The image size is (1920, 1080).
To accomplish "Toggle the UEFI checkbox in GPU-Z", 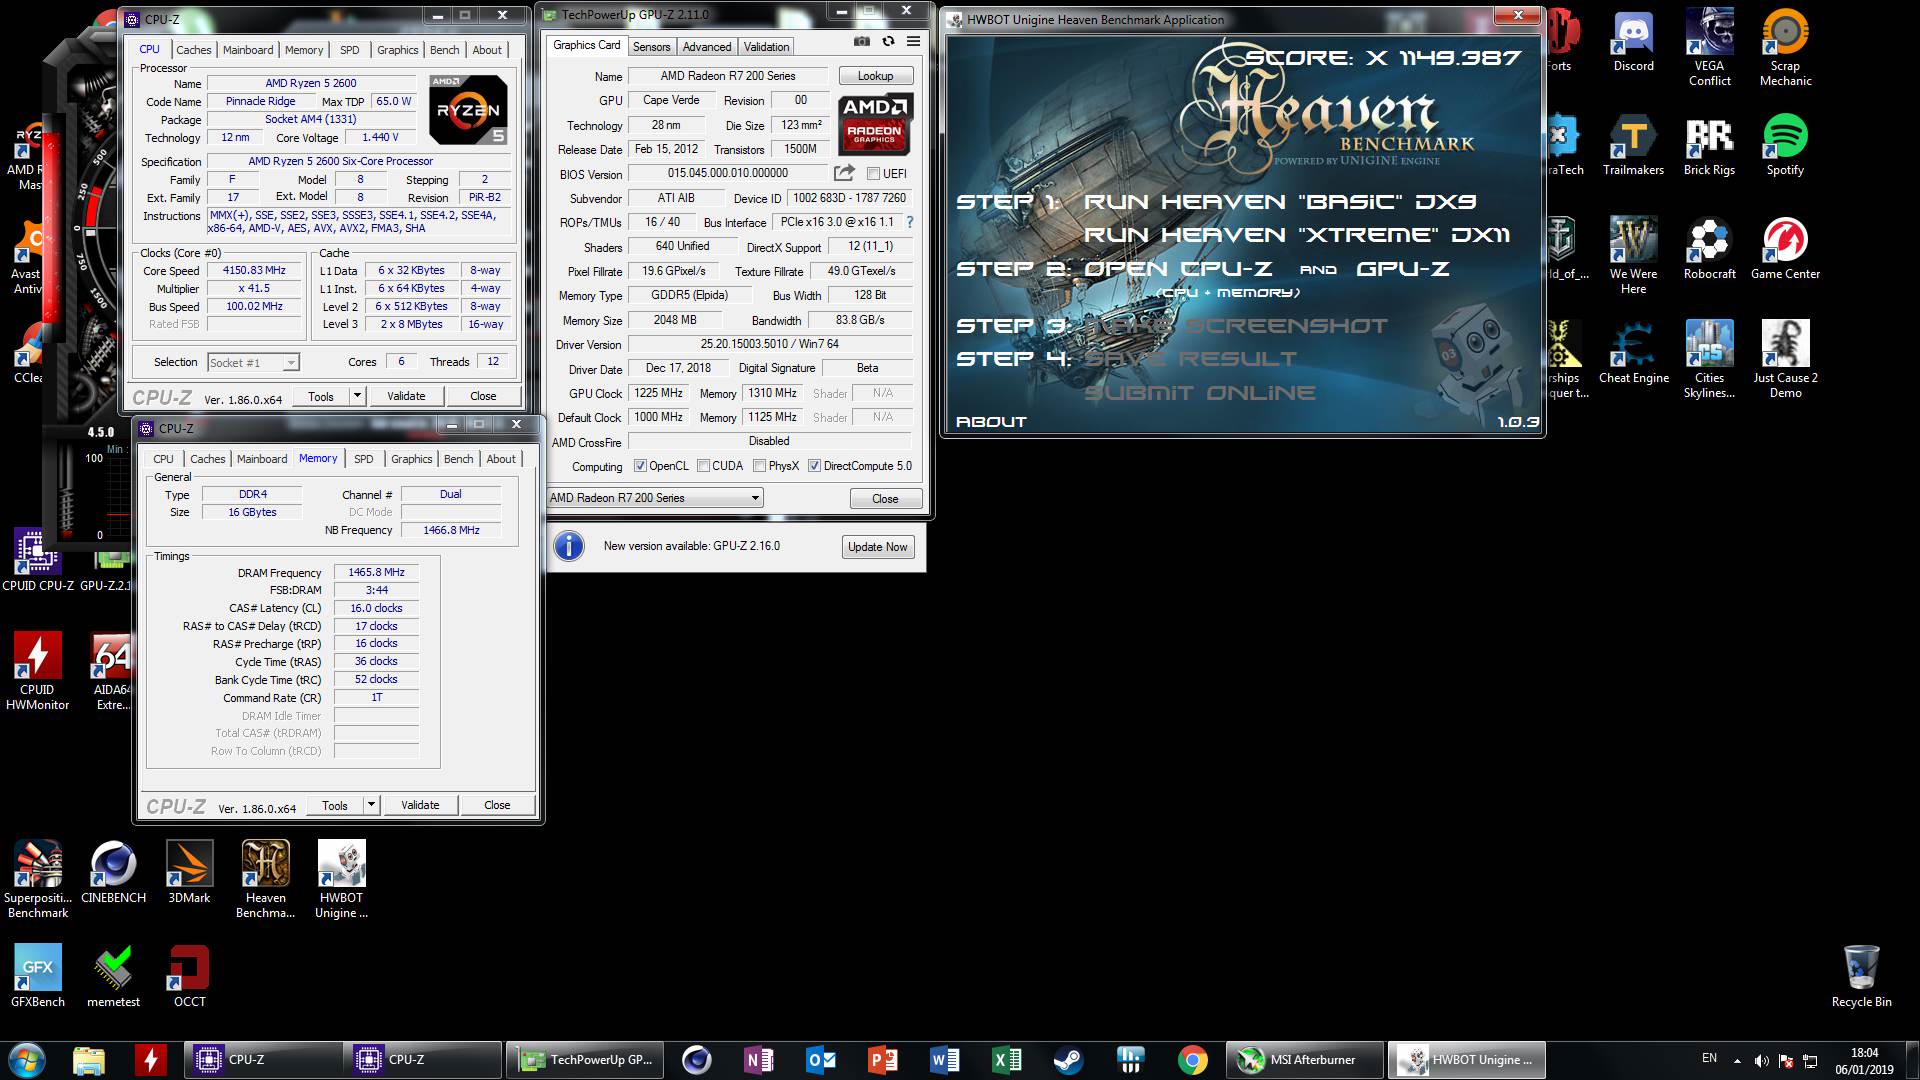I will 873,174.
